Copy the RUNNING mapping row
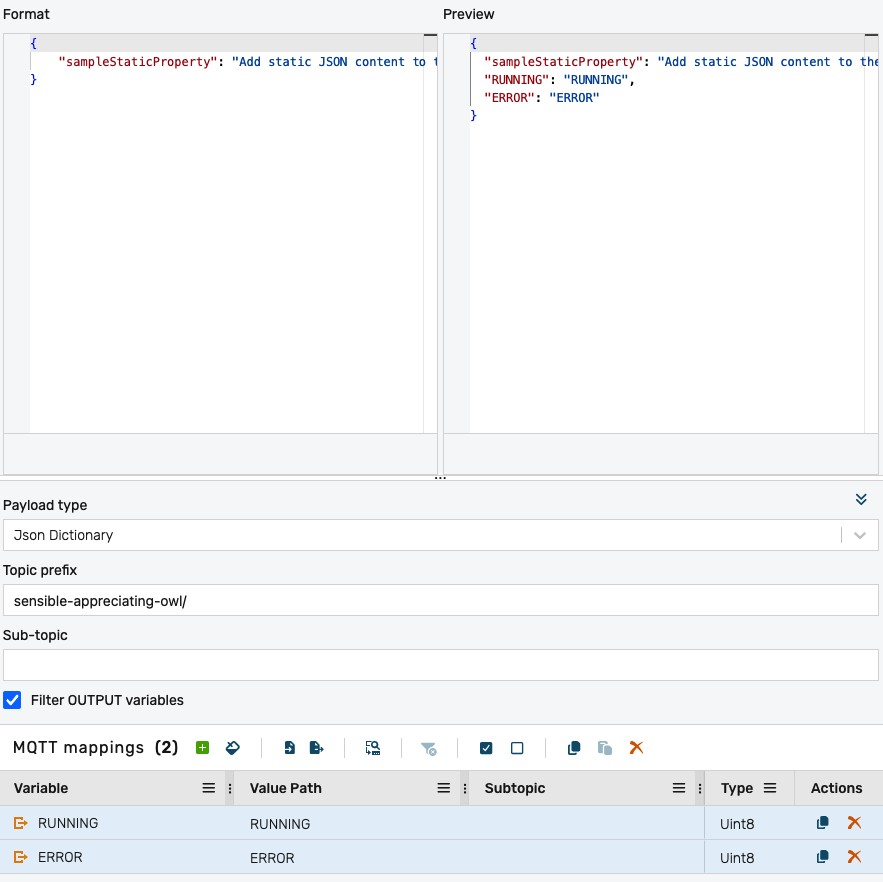This screenshot has width=883, height=882. pyautogui.click(x=822, y=823)
